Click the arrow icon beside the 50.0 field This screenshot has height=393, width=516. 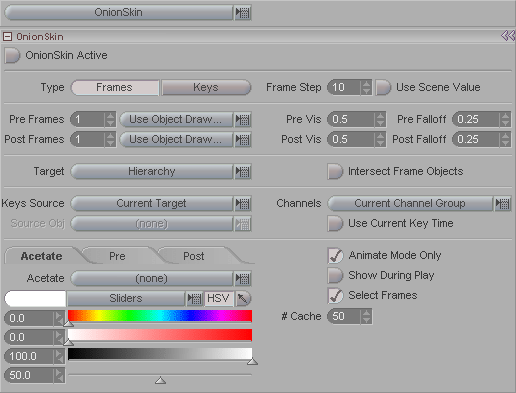(59, 375)
